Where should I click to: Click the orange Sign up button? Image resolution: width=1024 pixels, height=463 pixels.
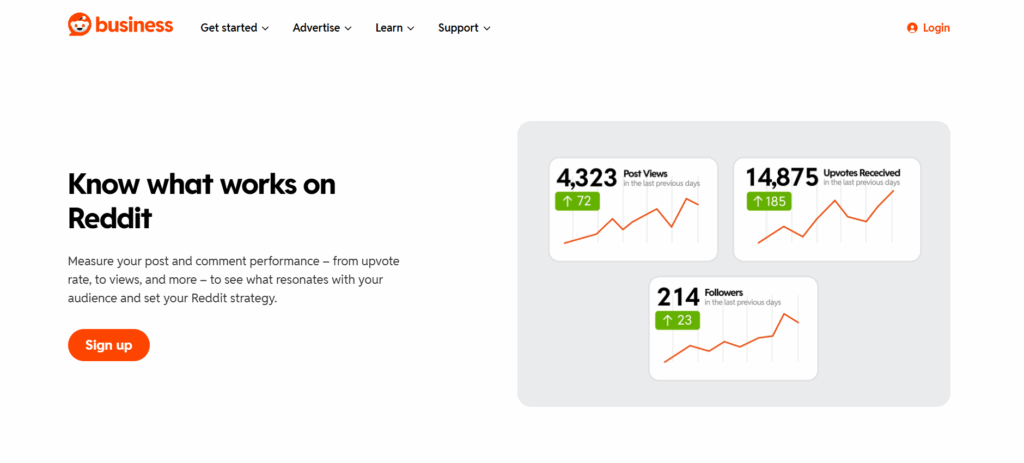[109, 345]
